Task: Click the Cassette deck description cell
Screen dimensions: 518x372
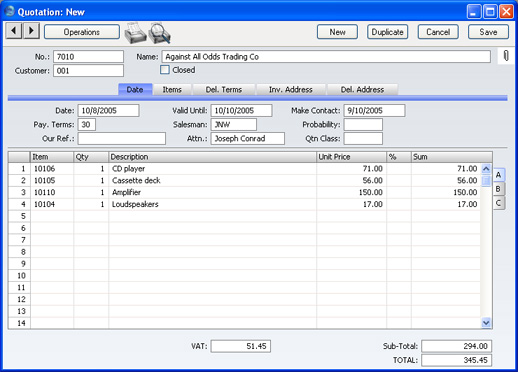Action: [x=212, y=180]
